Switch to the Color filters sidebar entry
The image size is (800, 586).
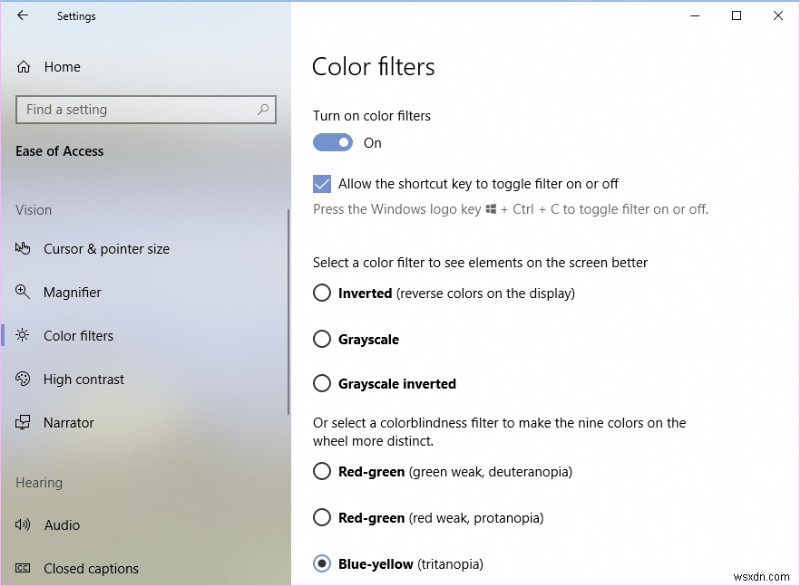click(x=80, y=336)
